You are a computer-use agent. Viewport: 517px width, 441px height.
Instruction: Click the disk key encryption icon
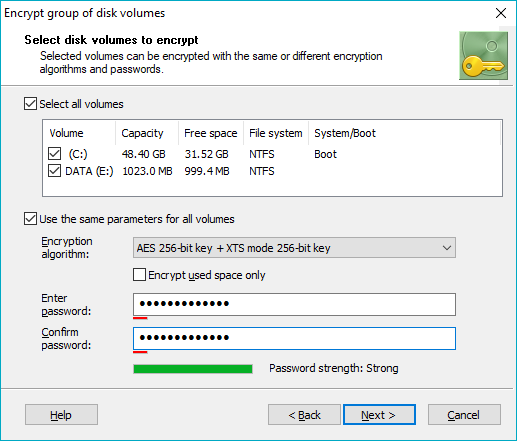tap(483, 56)
